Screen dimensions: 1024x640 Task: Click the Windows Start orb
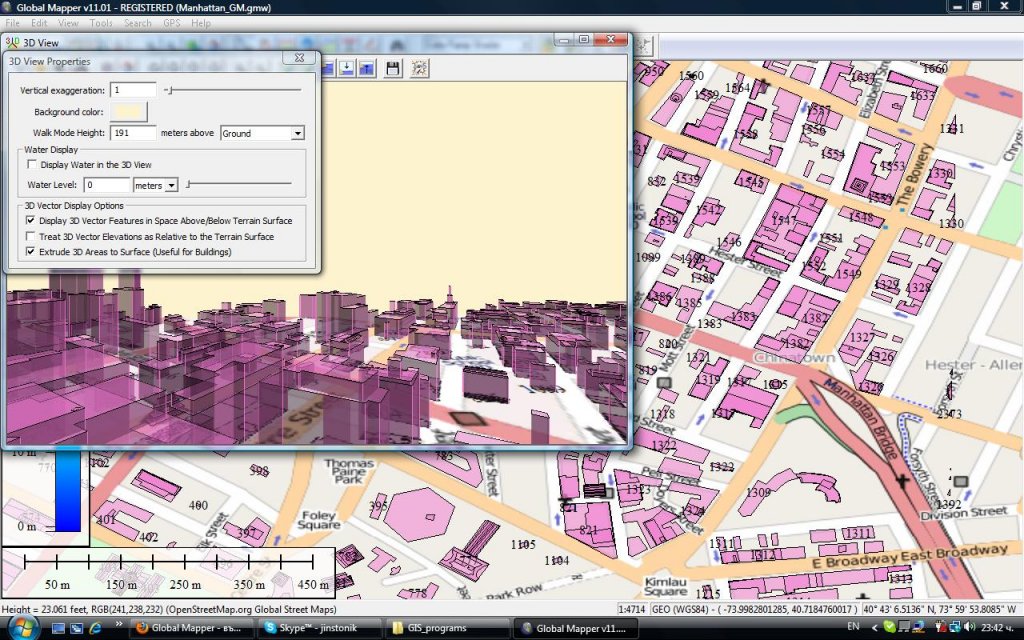coord(24,628)
